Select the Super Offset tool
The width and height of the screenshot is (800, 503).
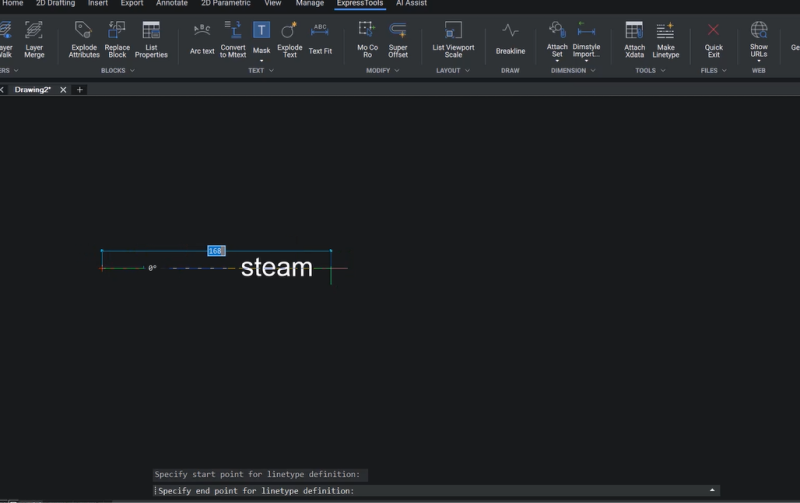398,40
